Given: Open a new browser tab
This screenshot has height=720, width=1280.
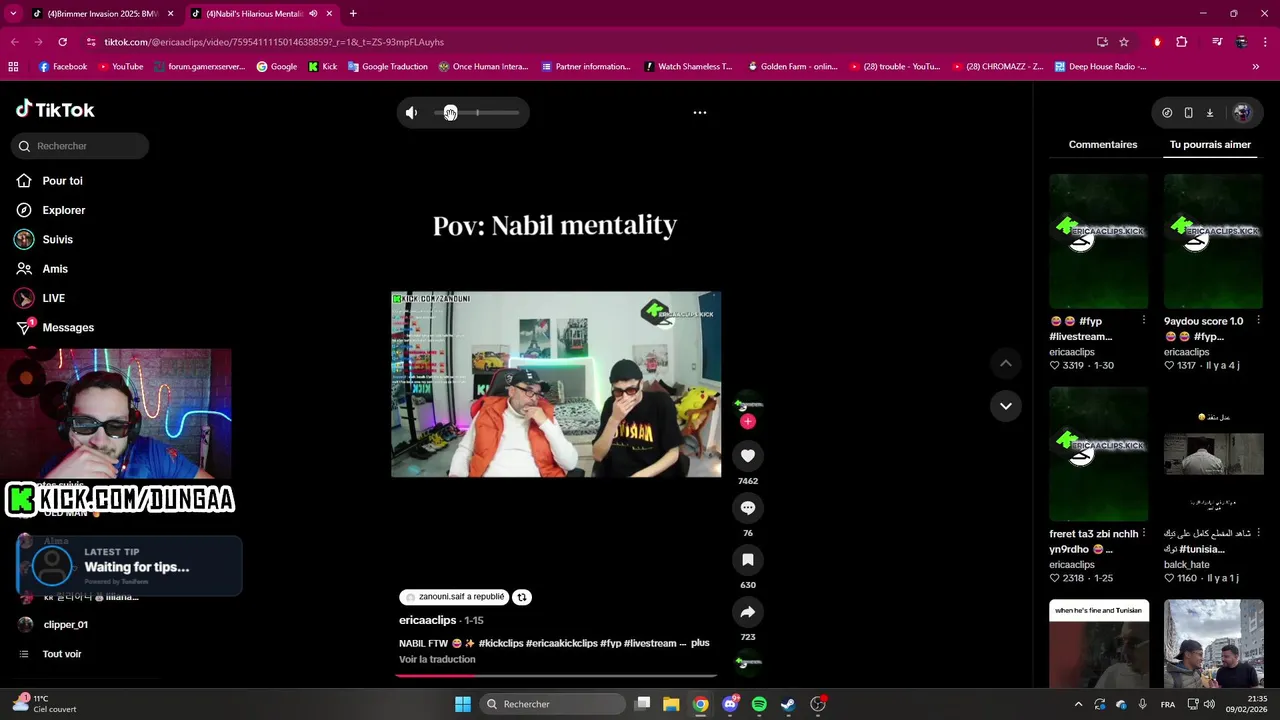Looking at the screenshot, I should 353,14.
